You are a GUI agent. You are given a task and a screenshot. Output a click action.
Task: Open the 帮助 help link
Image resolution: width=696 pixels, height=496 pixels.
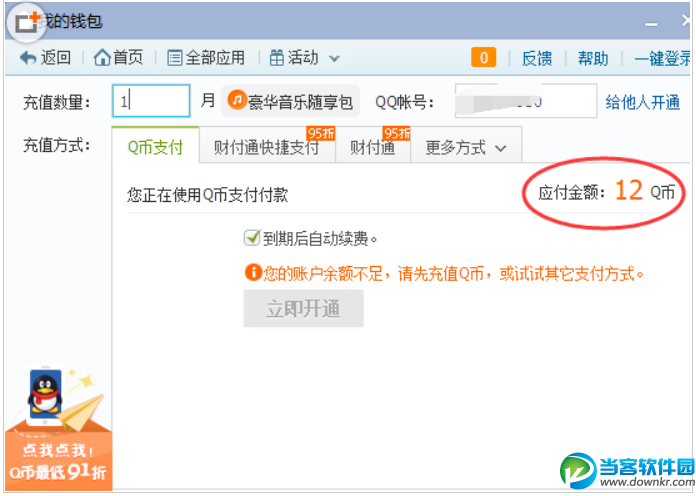click(x=593, y=58)
